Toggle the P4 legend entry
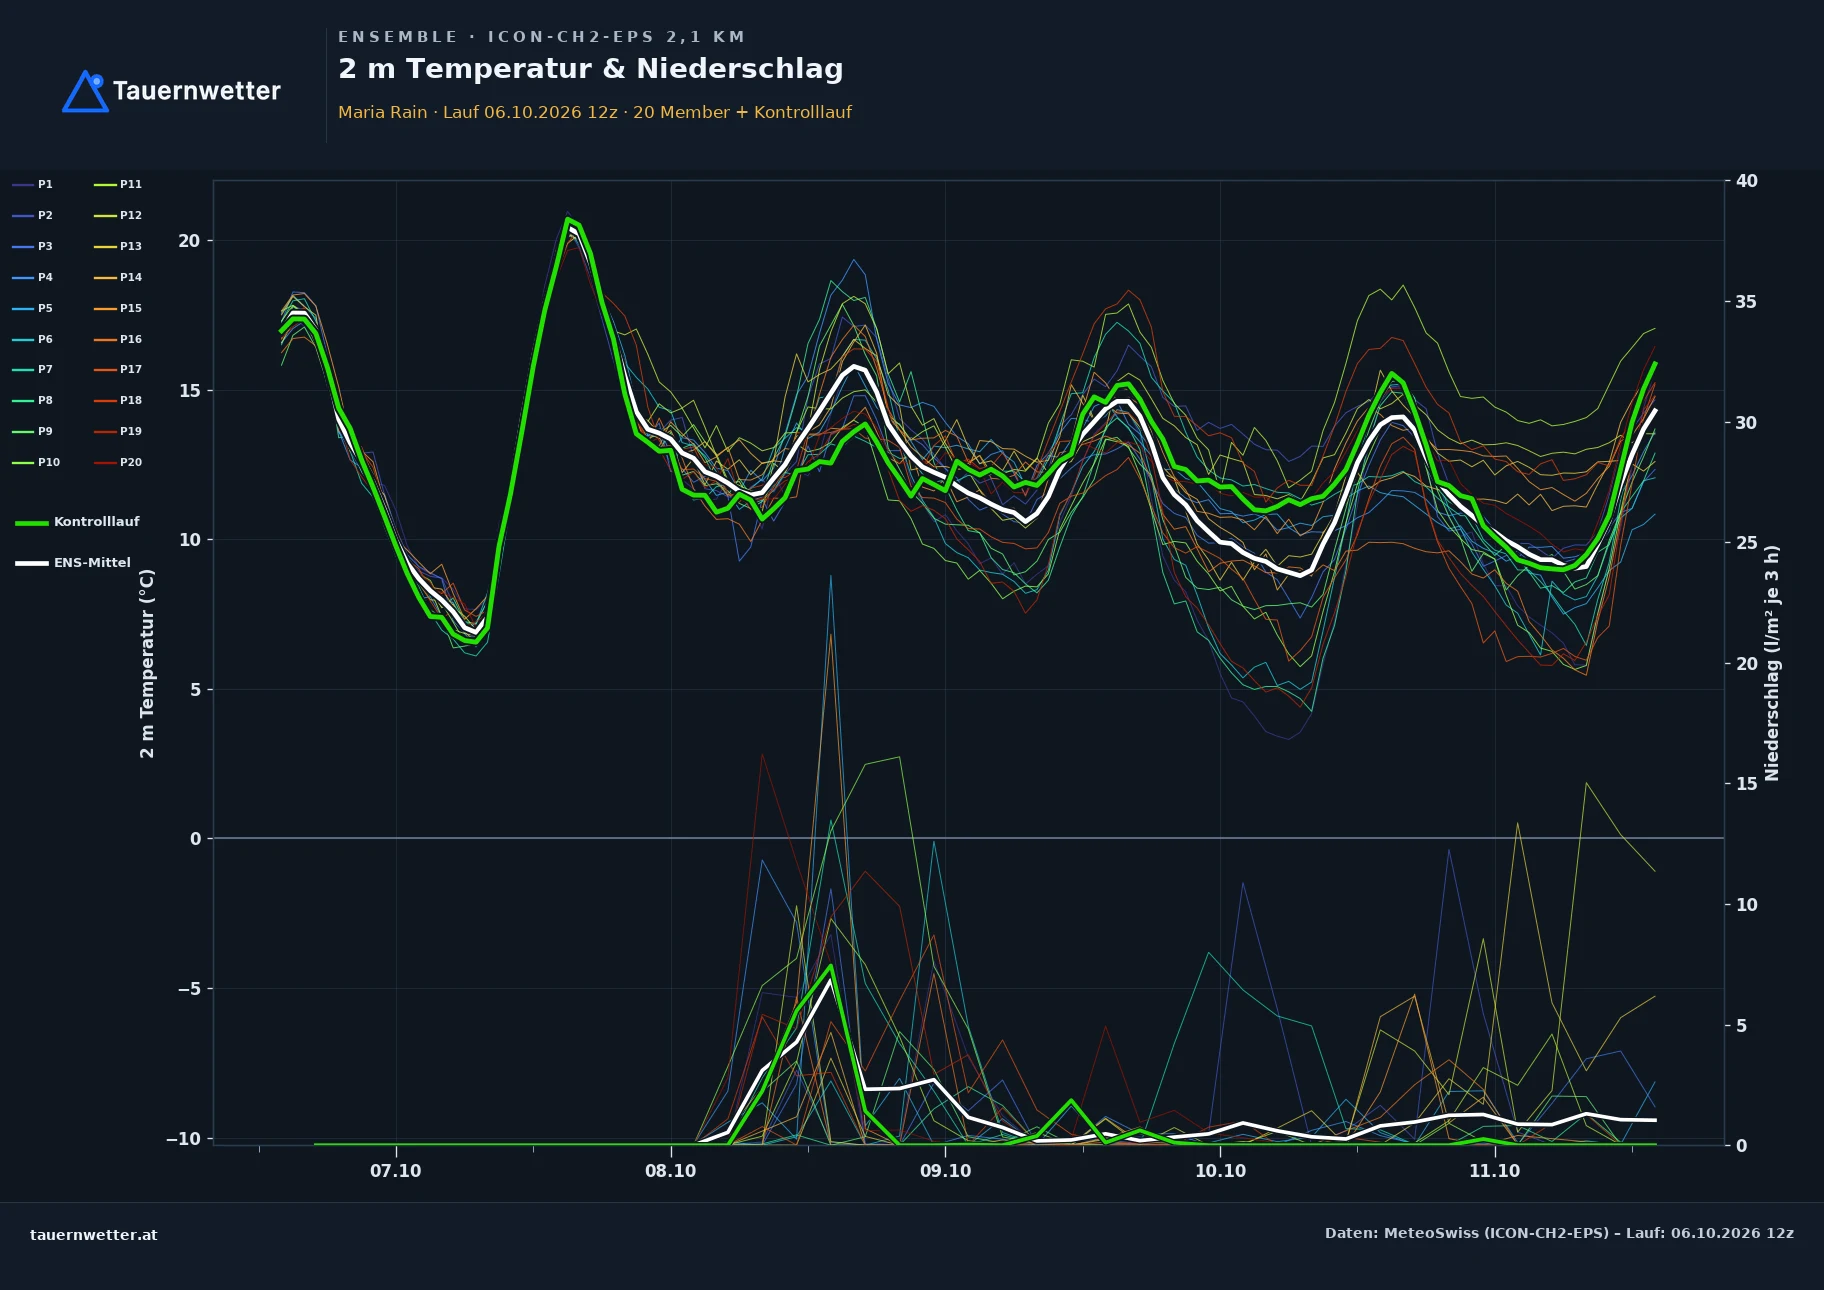This screenshot has width=1824, height=1290. point(33,277)
